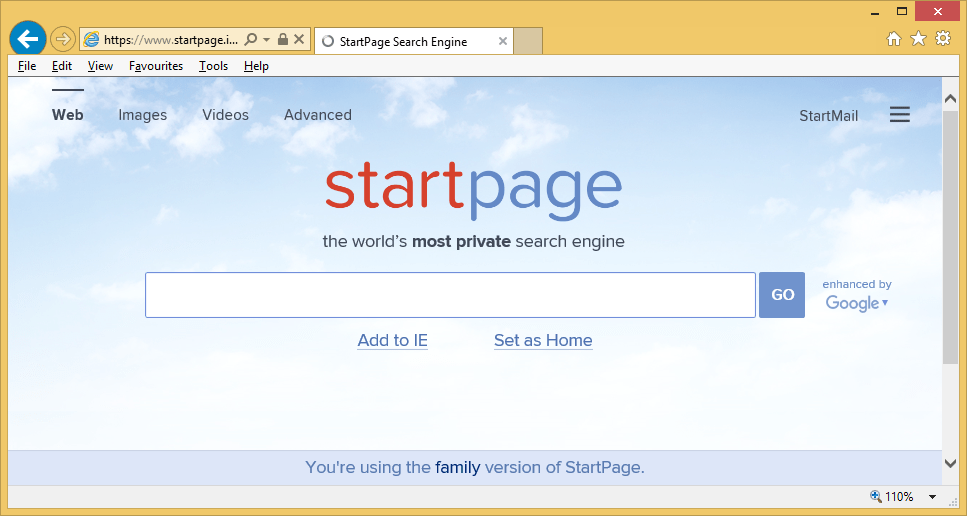Viewport: 967px width, 516px height.
Task: Open the StartMail link
Action: (828, 115)
